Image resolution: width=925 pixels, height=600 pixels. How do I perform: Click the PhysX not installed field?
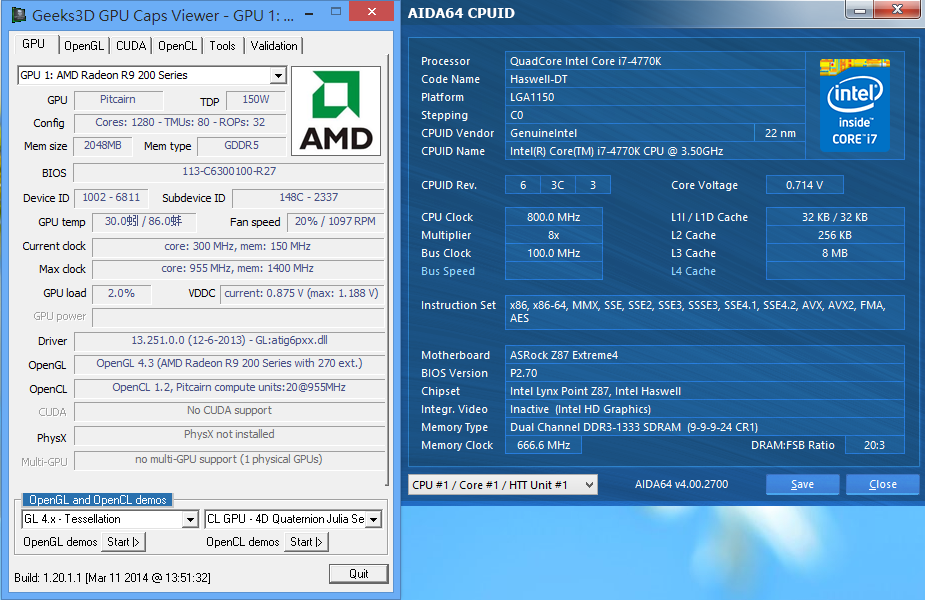point(229,434)
